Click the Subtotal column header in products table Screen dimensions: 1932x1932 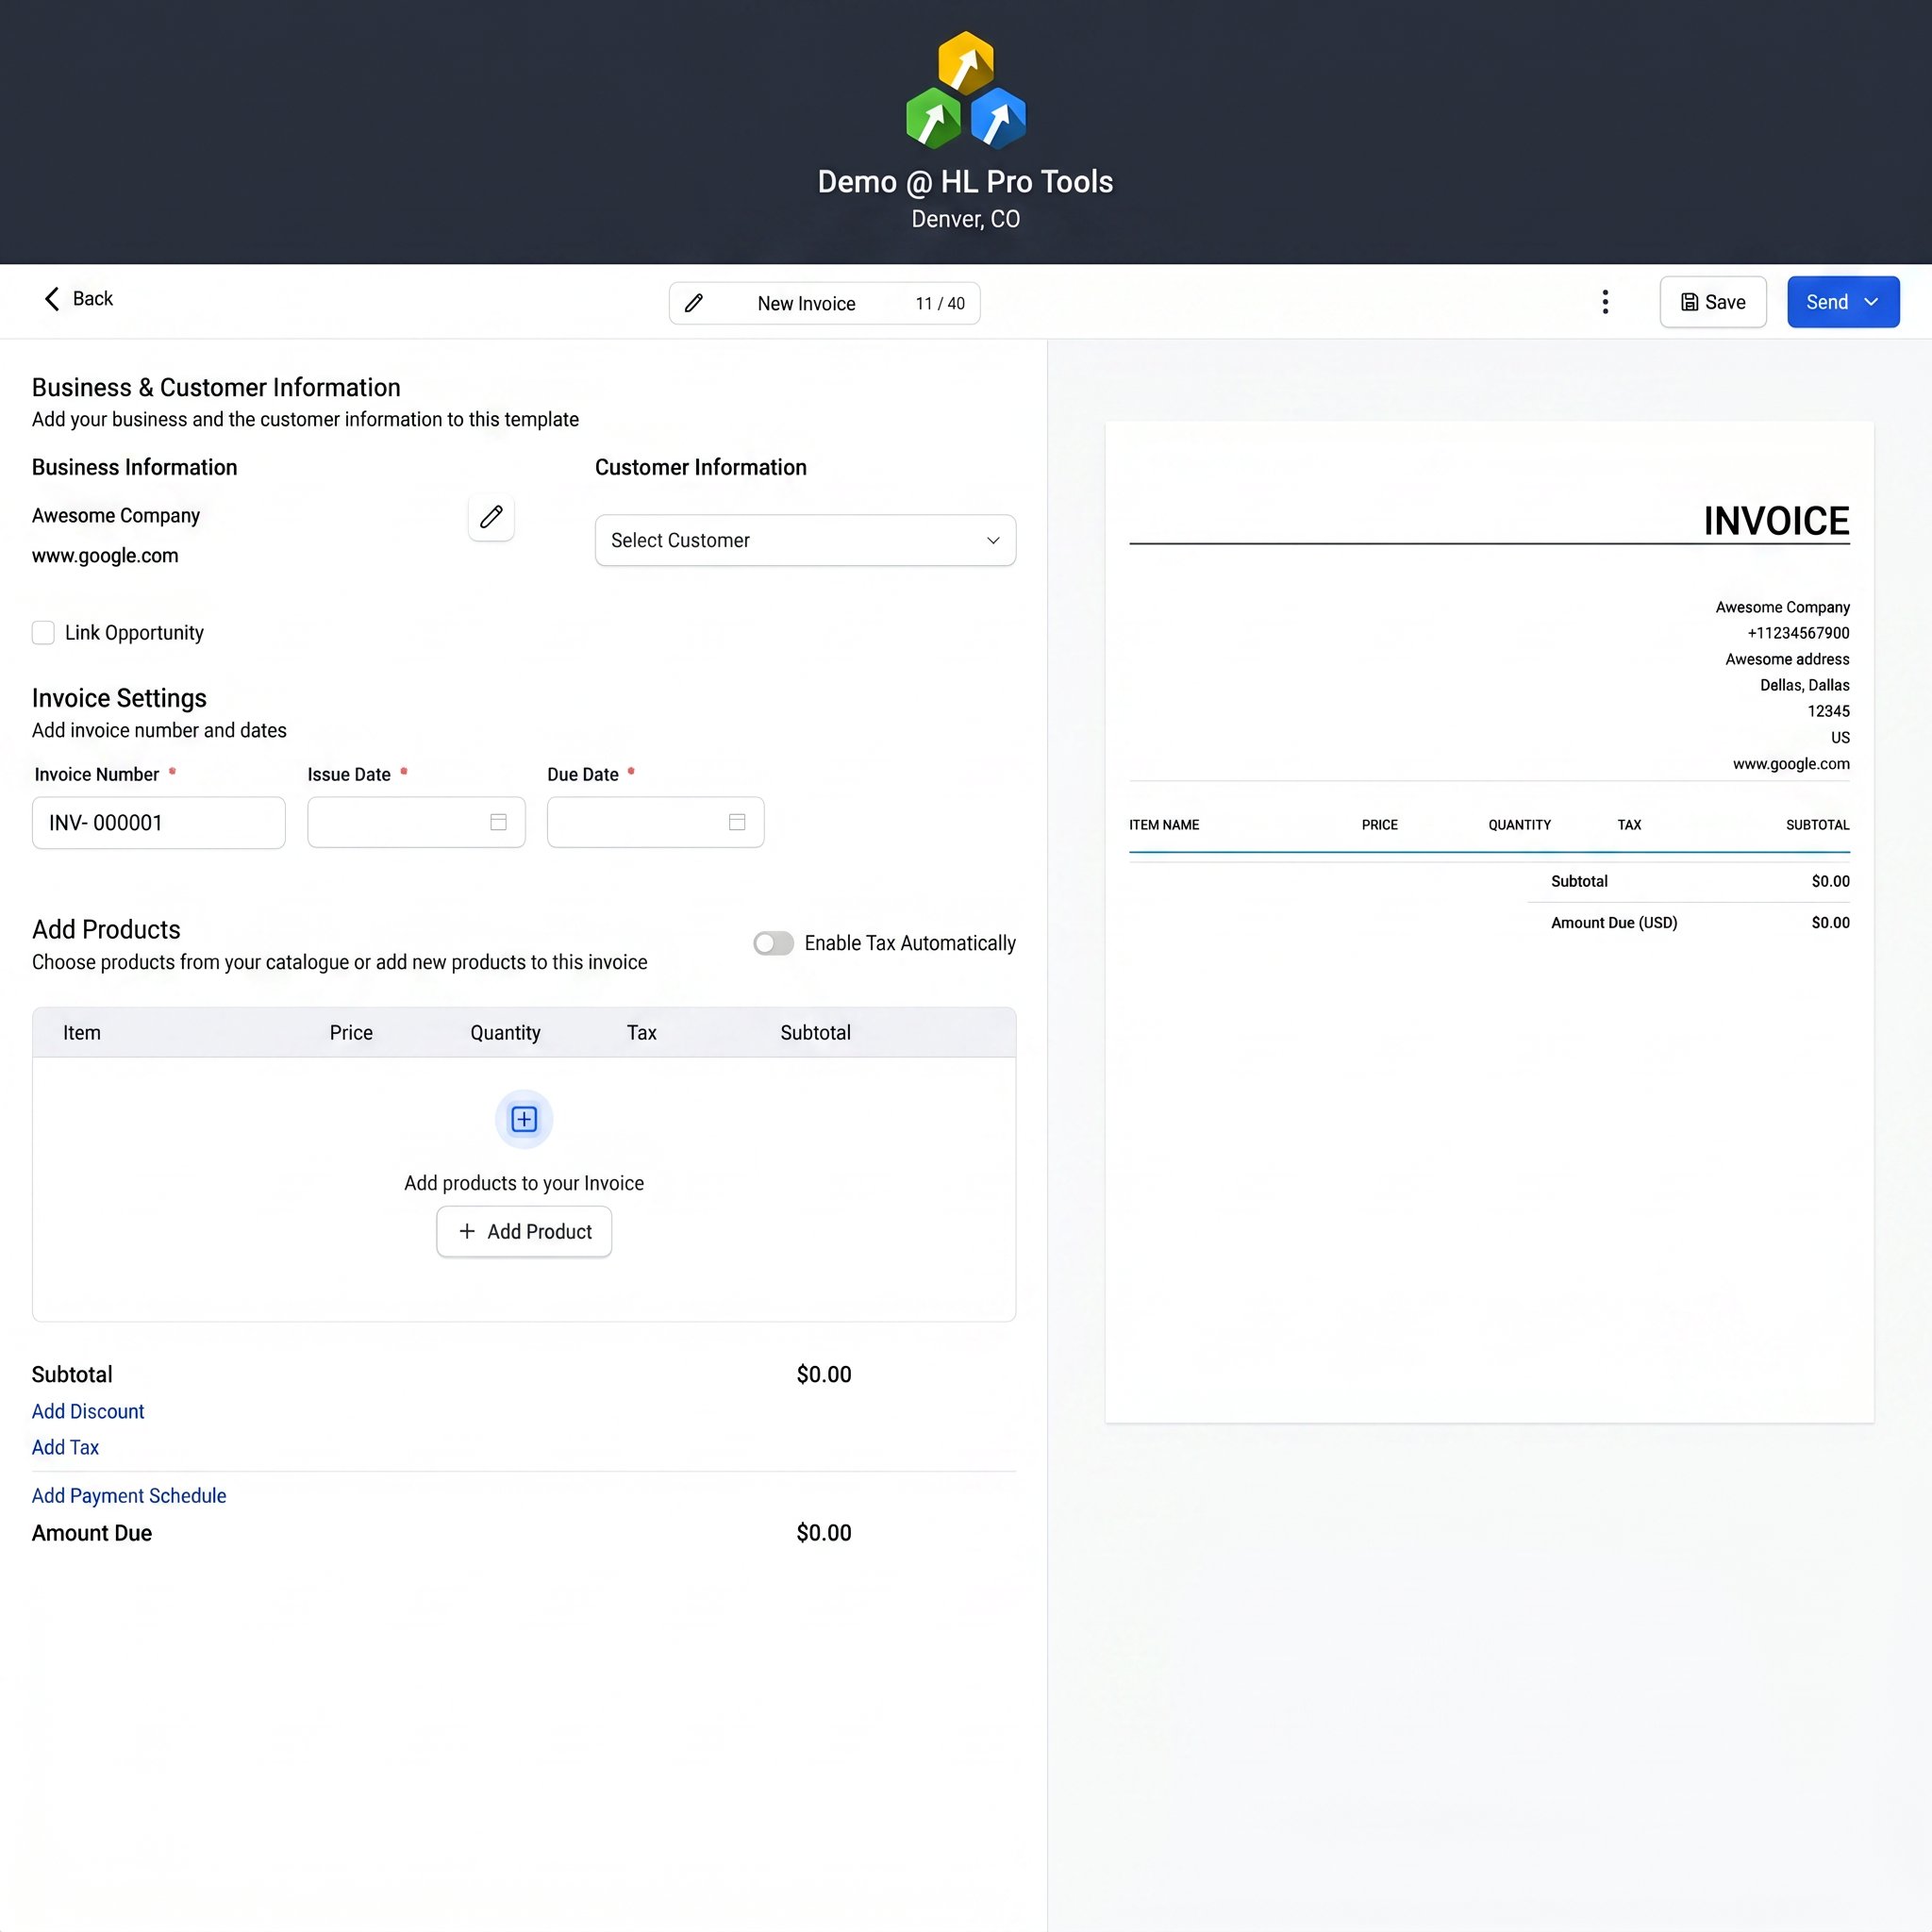(x=815, y=1032)
